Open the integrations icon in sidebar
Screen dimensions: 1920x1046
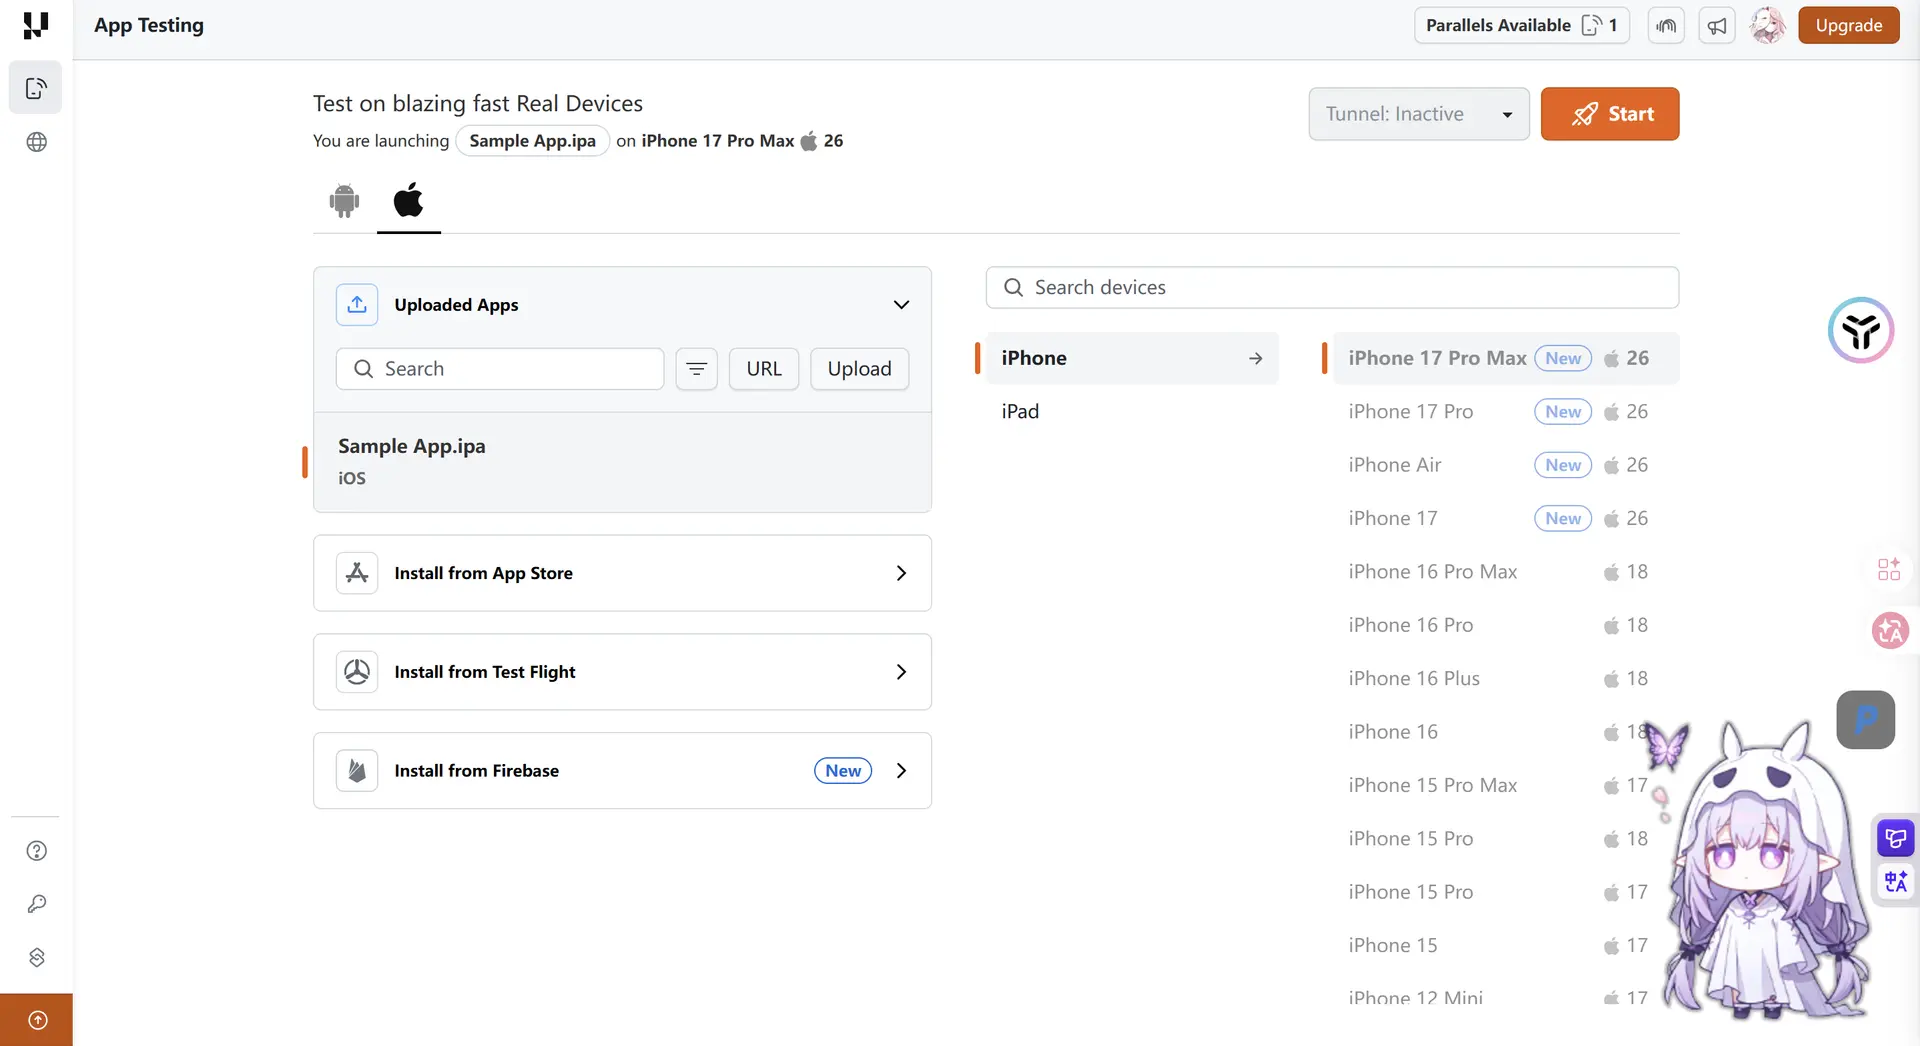pyautogui.click(x=36, y=957)
